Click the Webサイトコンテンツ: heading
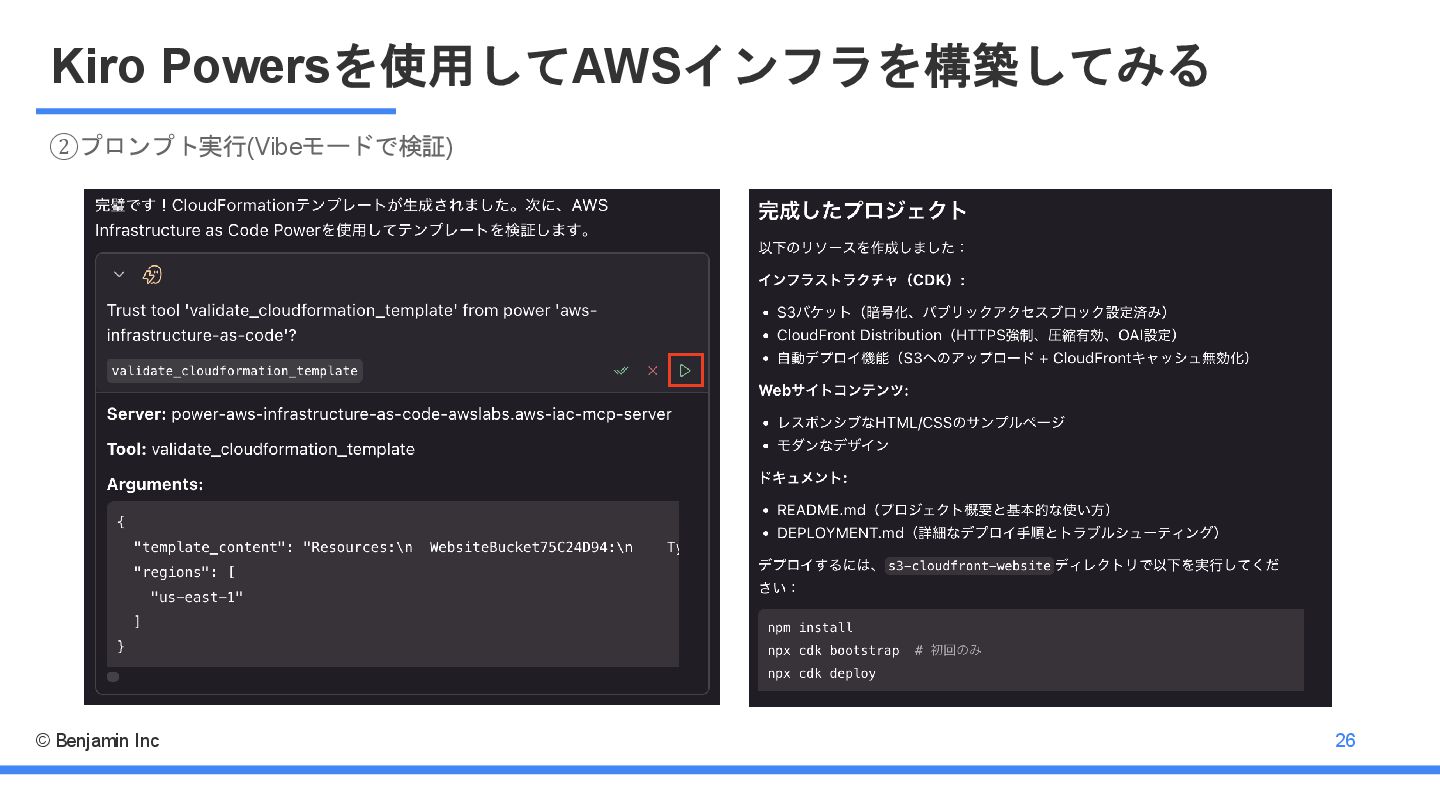 click(x=833, y=390)
